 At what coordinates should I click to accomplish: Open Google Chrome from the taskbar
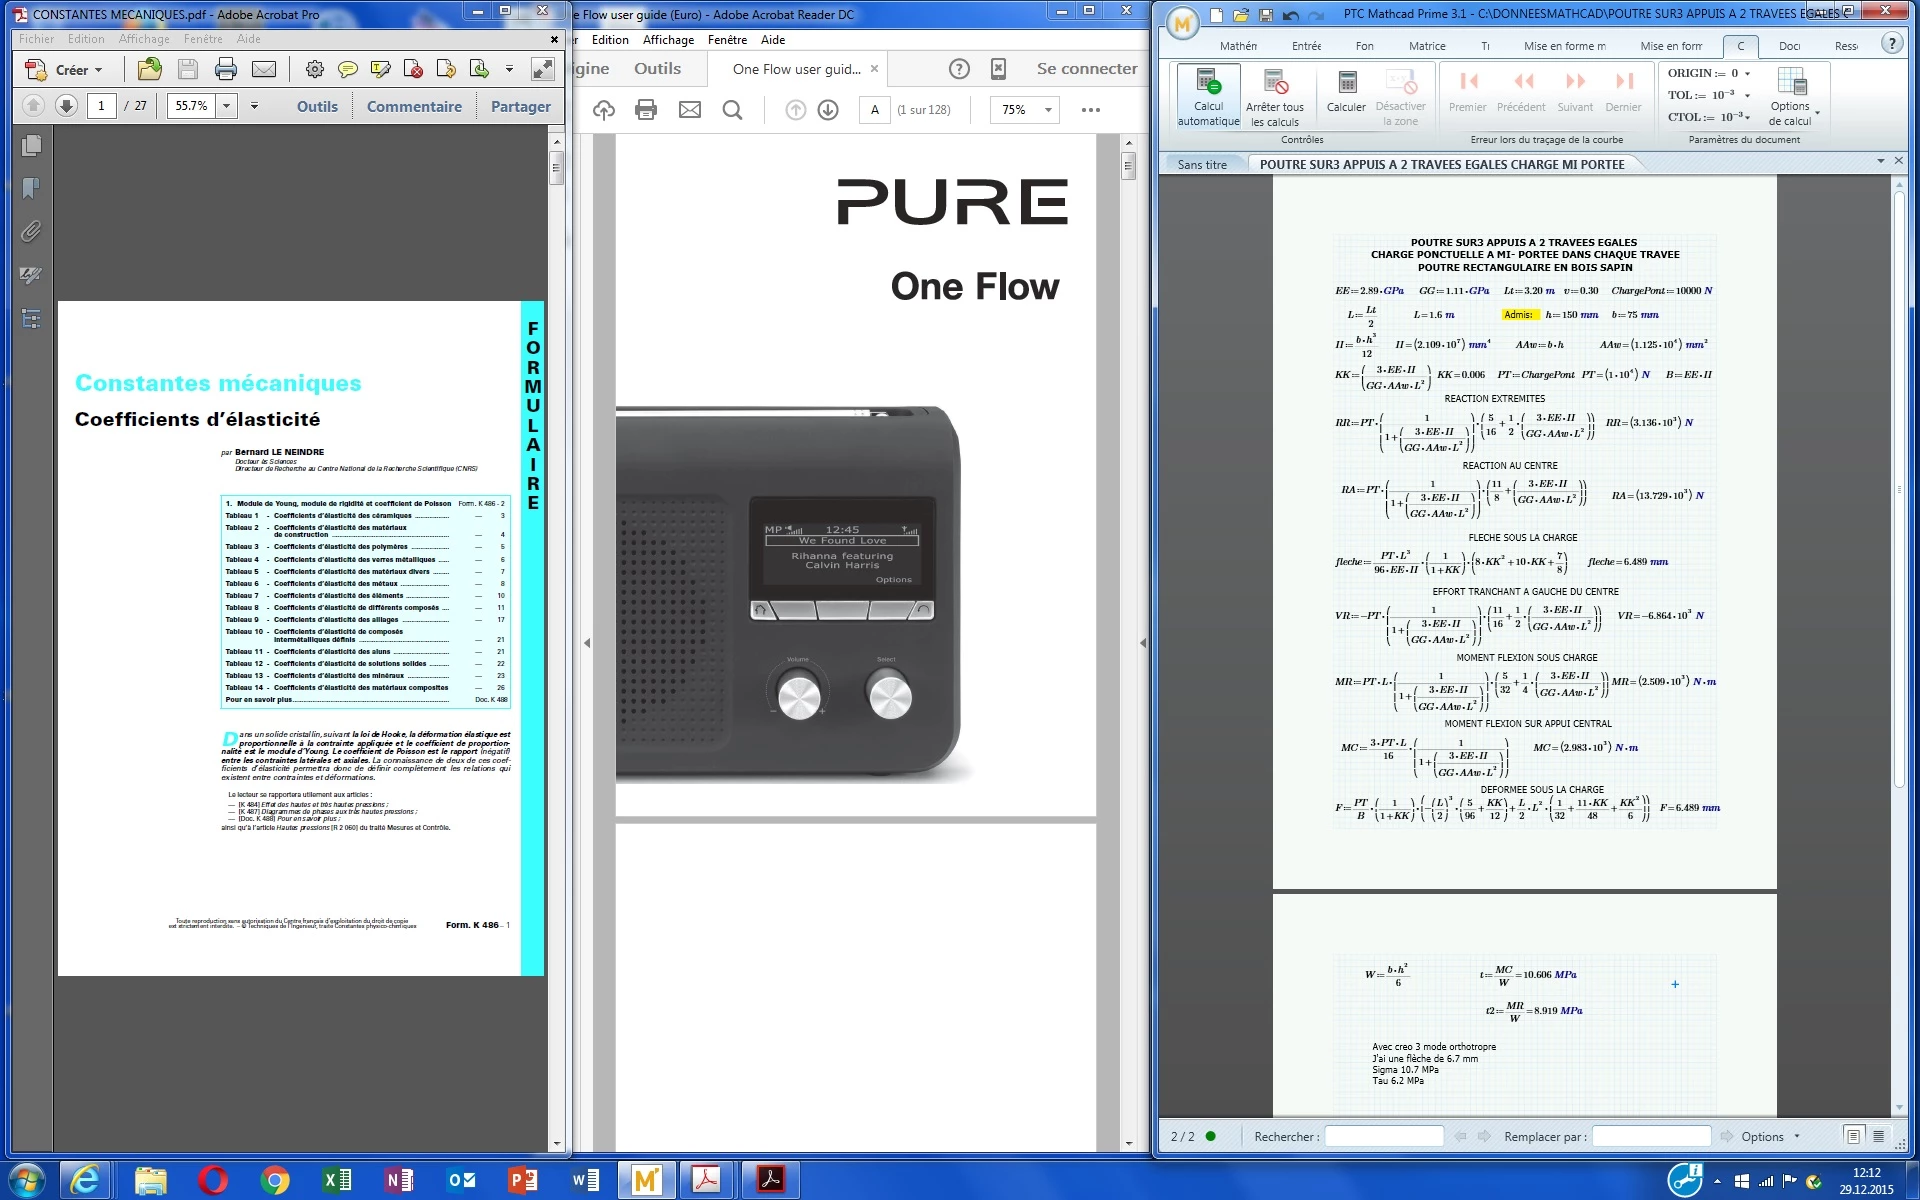click(x=275, y=1181)
